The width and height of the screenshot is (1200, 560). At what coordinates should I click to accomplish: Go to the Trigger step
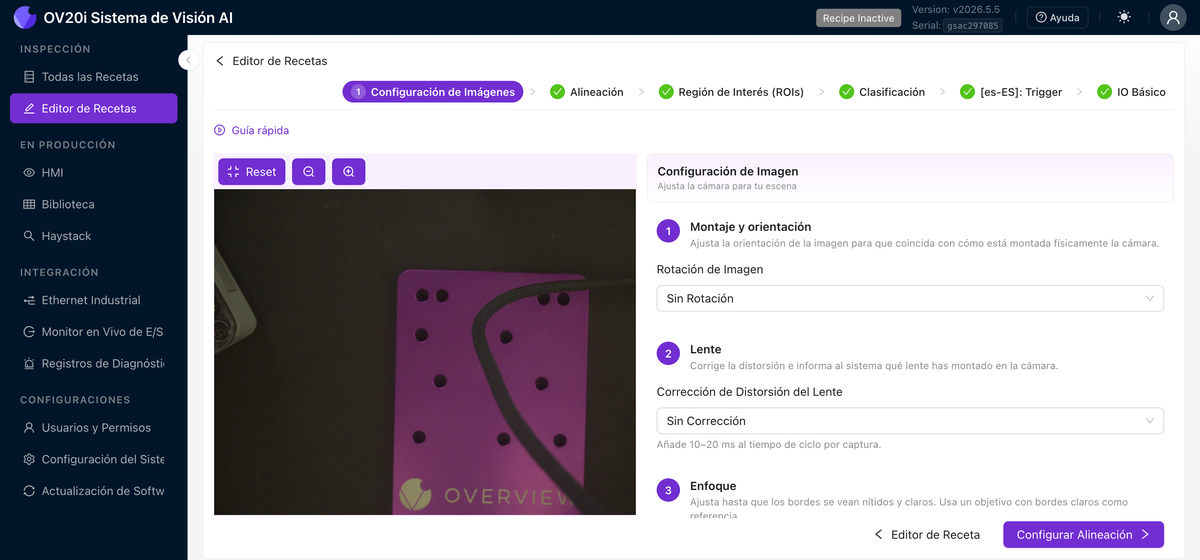click(x=1011, y=92)
